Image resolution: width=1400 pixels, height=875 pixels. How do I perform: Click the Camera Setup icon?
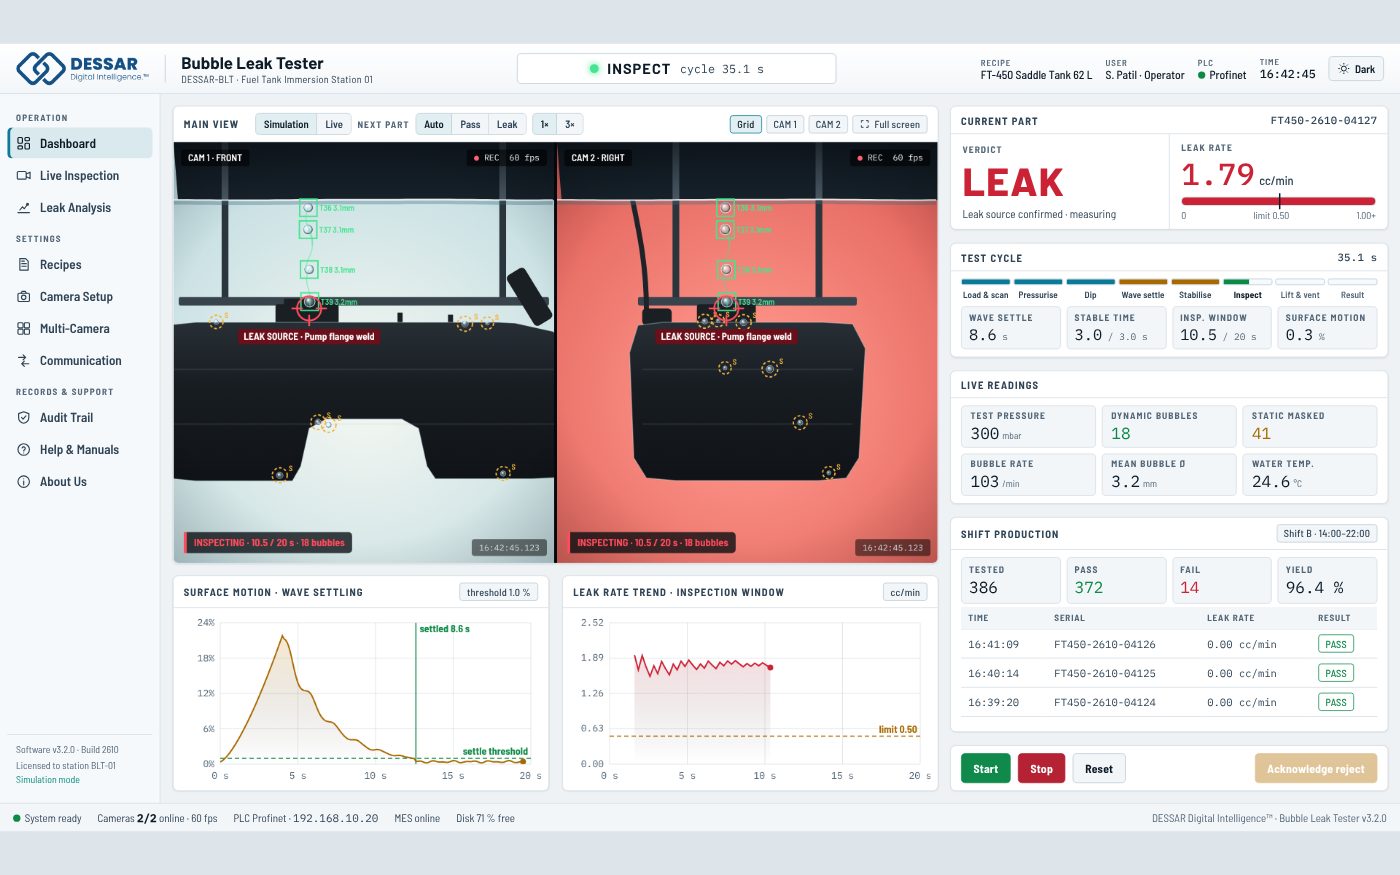coord(24,296)
